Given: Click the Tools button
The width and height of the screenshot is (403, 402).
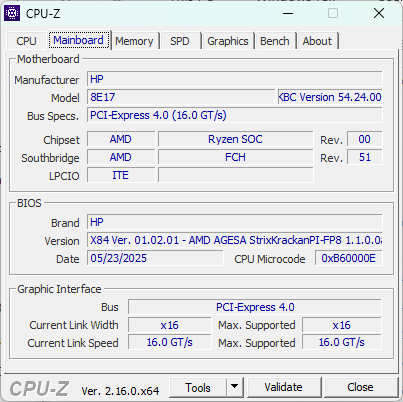Looking at the screenshot, I should tap(198, 387).
